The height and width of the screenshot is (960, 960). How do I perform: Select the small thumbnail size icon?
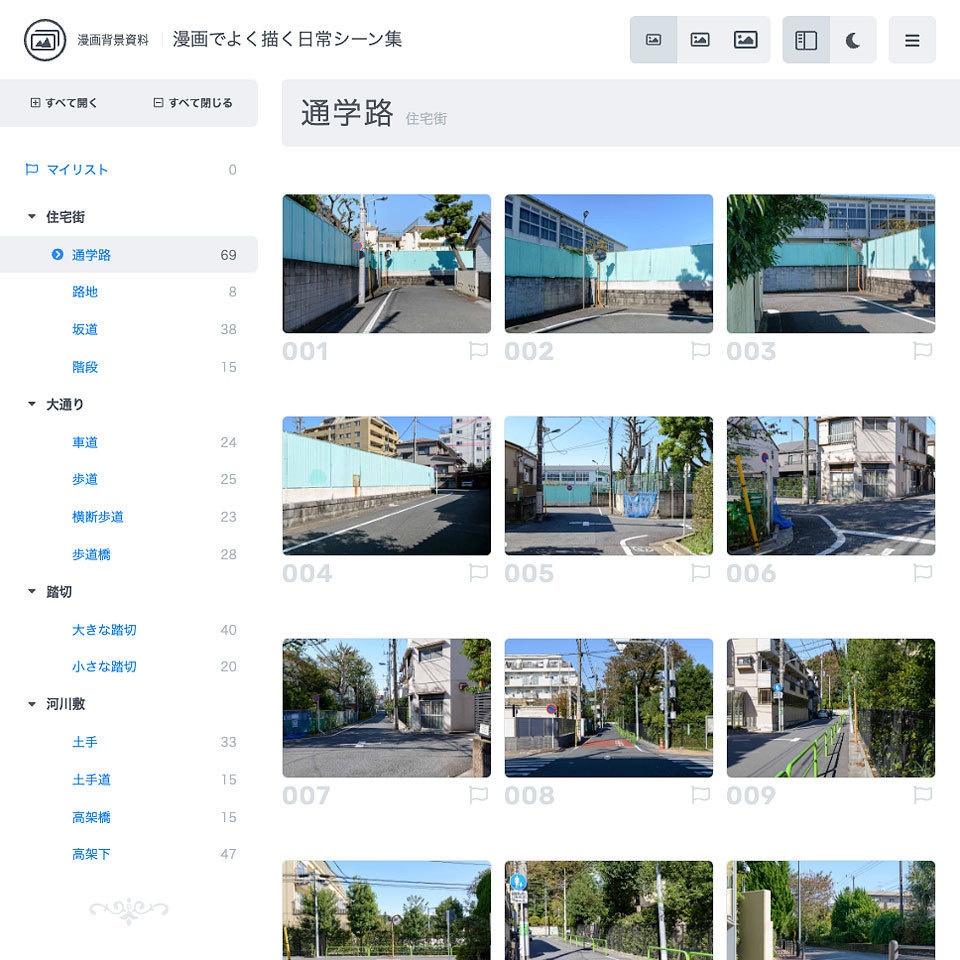click(654, 40)
